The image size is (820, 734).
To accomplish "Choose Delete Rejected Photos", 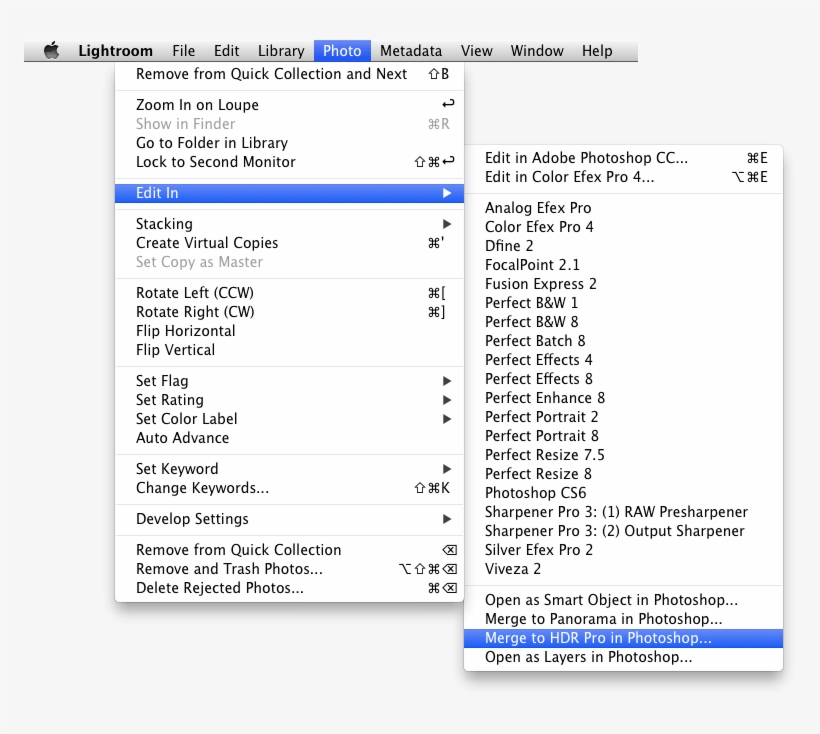I will pyautogui.click(x=289, y=588).
